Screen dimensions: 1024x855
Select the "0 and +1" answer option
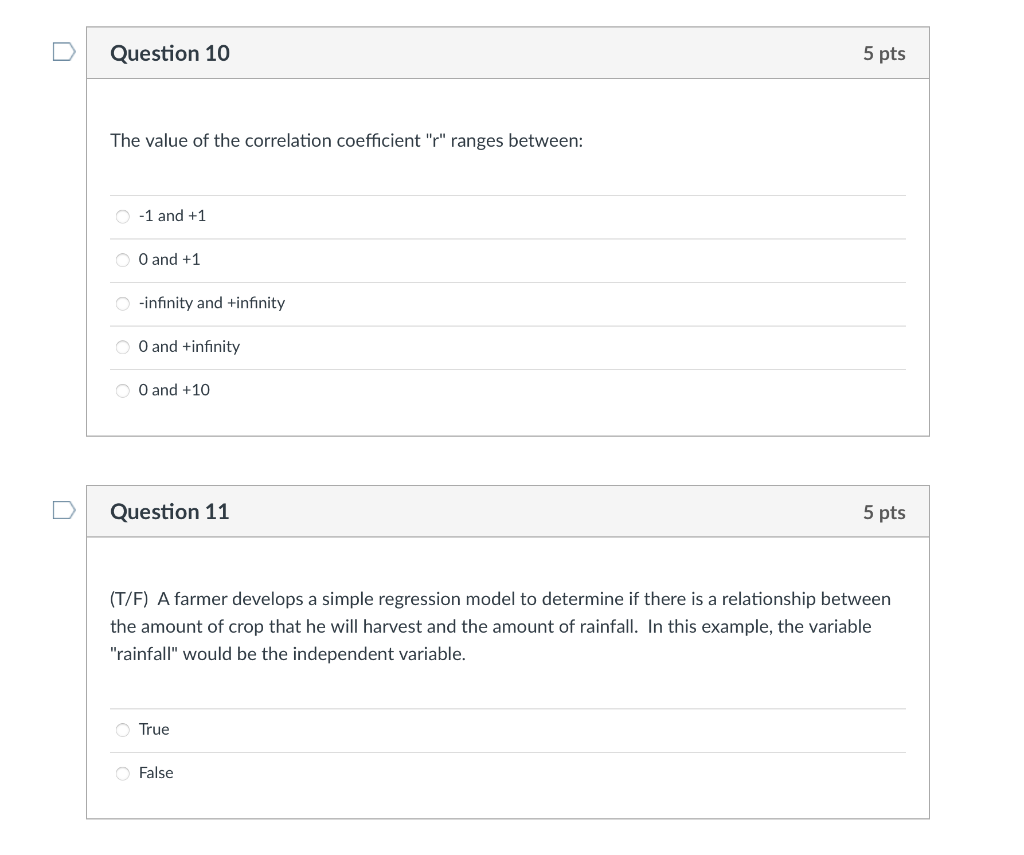point(121,259)
